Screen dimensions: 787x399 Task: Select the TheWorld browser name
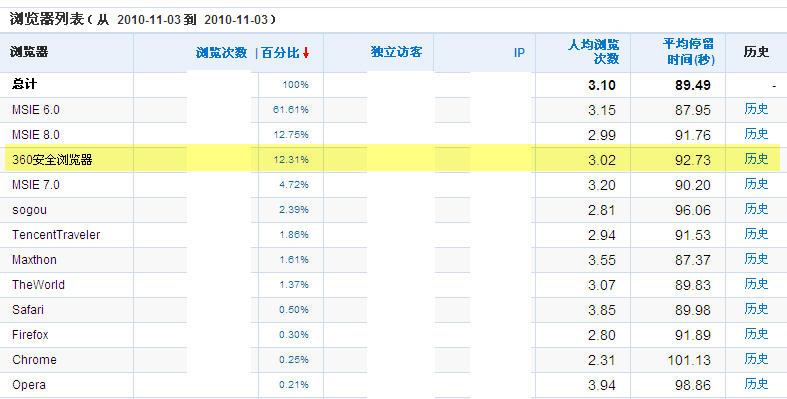point(38,285)
